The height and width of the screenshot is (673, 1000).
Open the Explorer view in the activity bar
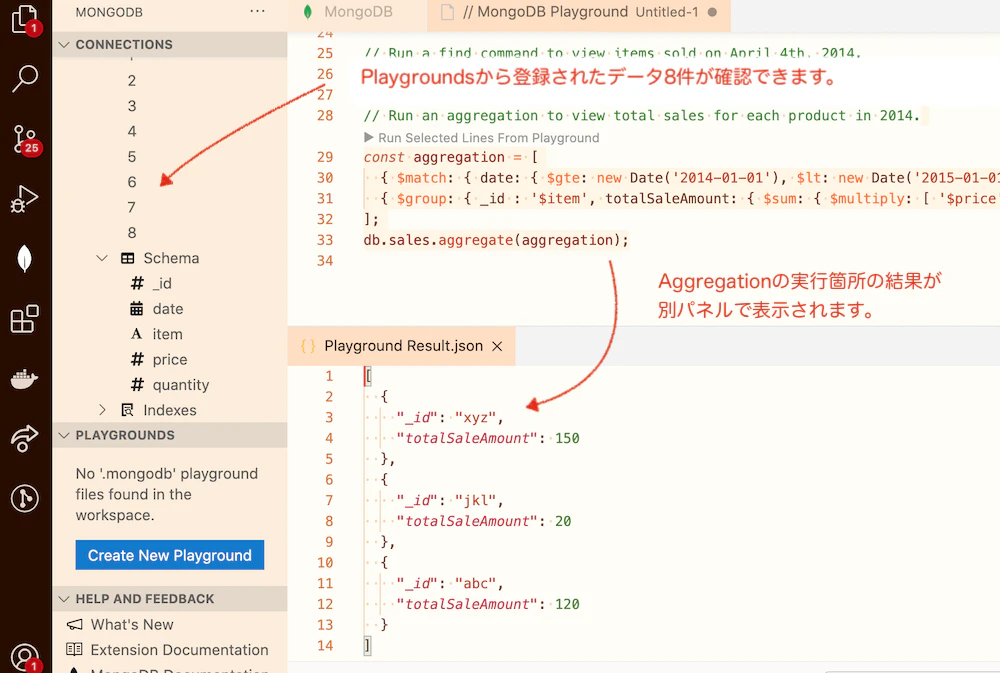click(26, 19)
